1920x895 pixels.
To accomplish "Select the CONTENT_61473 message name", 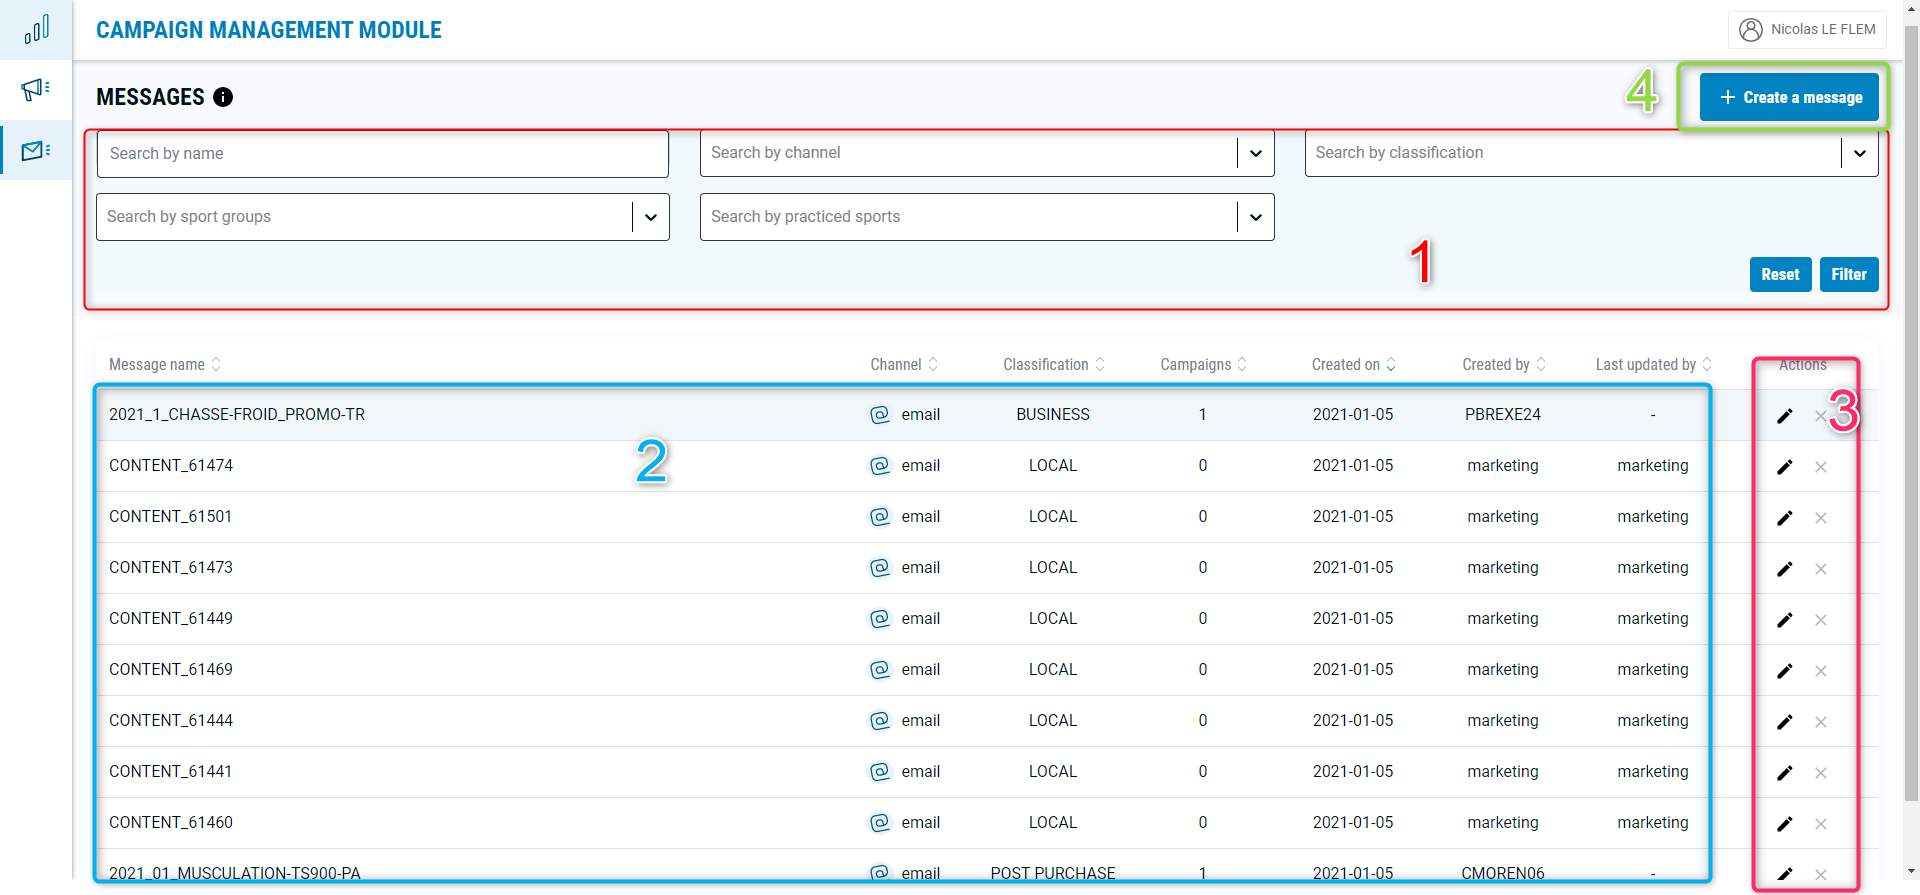I will pyautogui.click(x=171, y=568).
